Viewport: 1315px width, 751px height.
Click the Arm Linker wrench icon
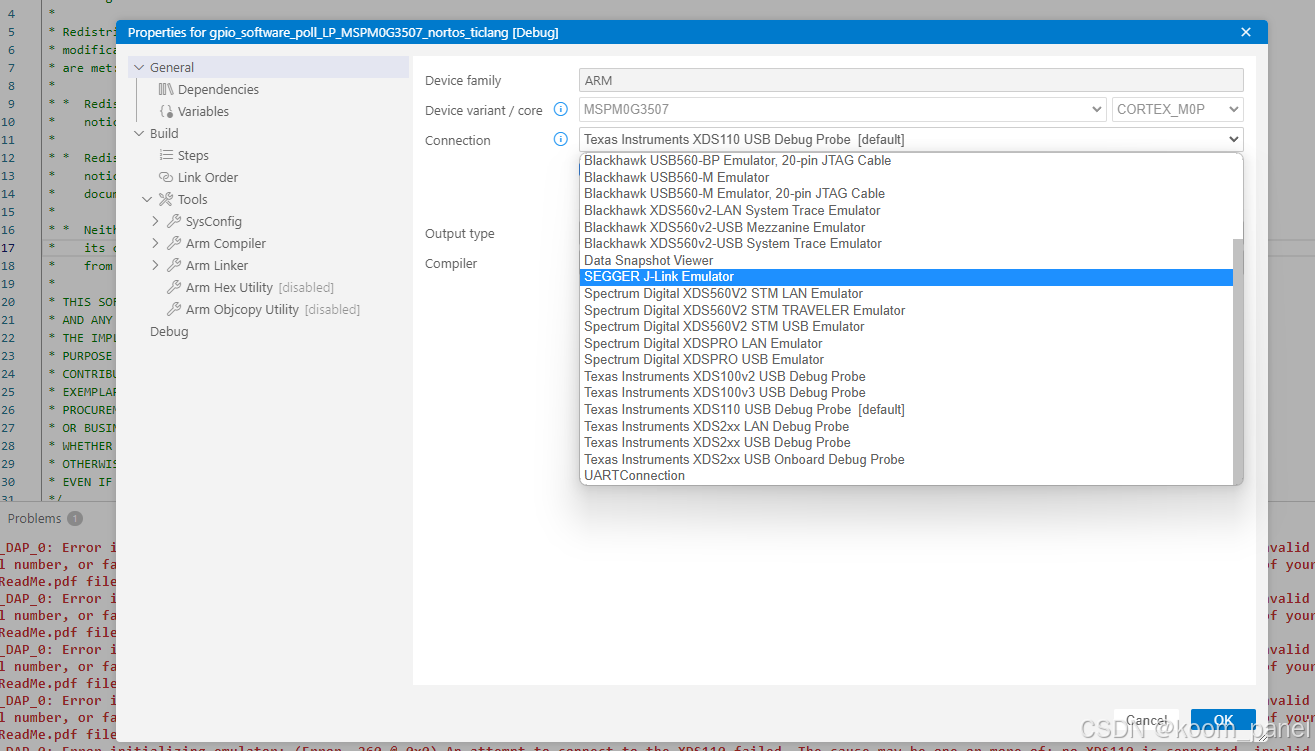[174, 266]
